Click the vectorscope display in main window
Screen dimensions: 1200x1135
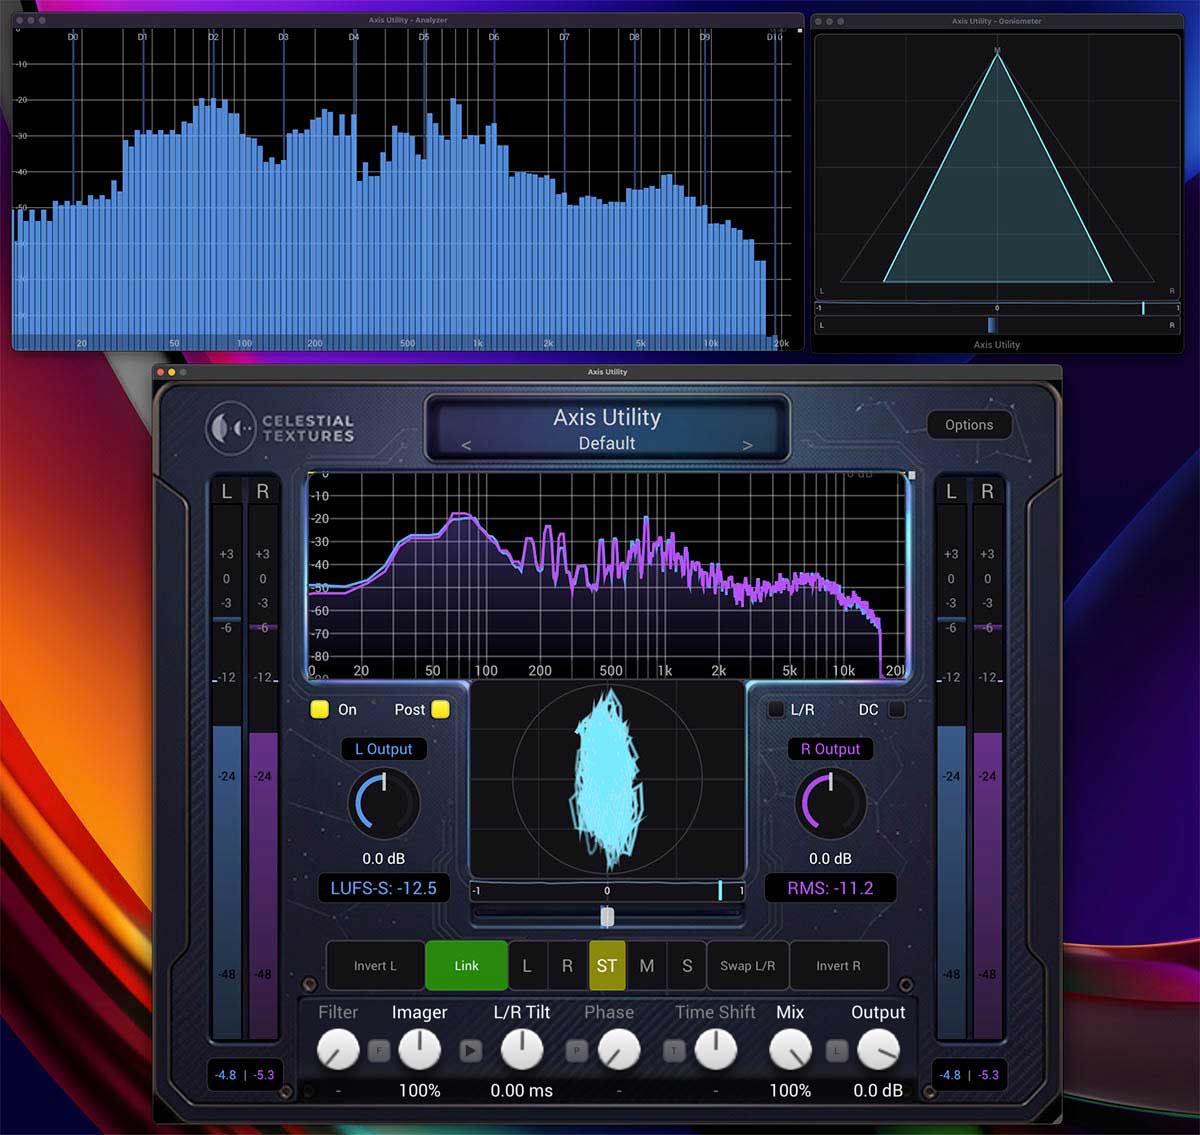(x=607, y=779)
